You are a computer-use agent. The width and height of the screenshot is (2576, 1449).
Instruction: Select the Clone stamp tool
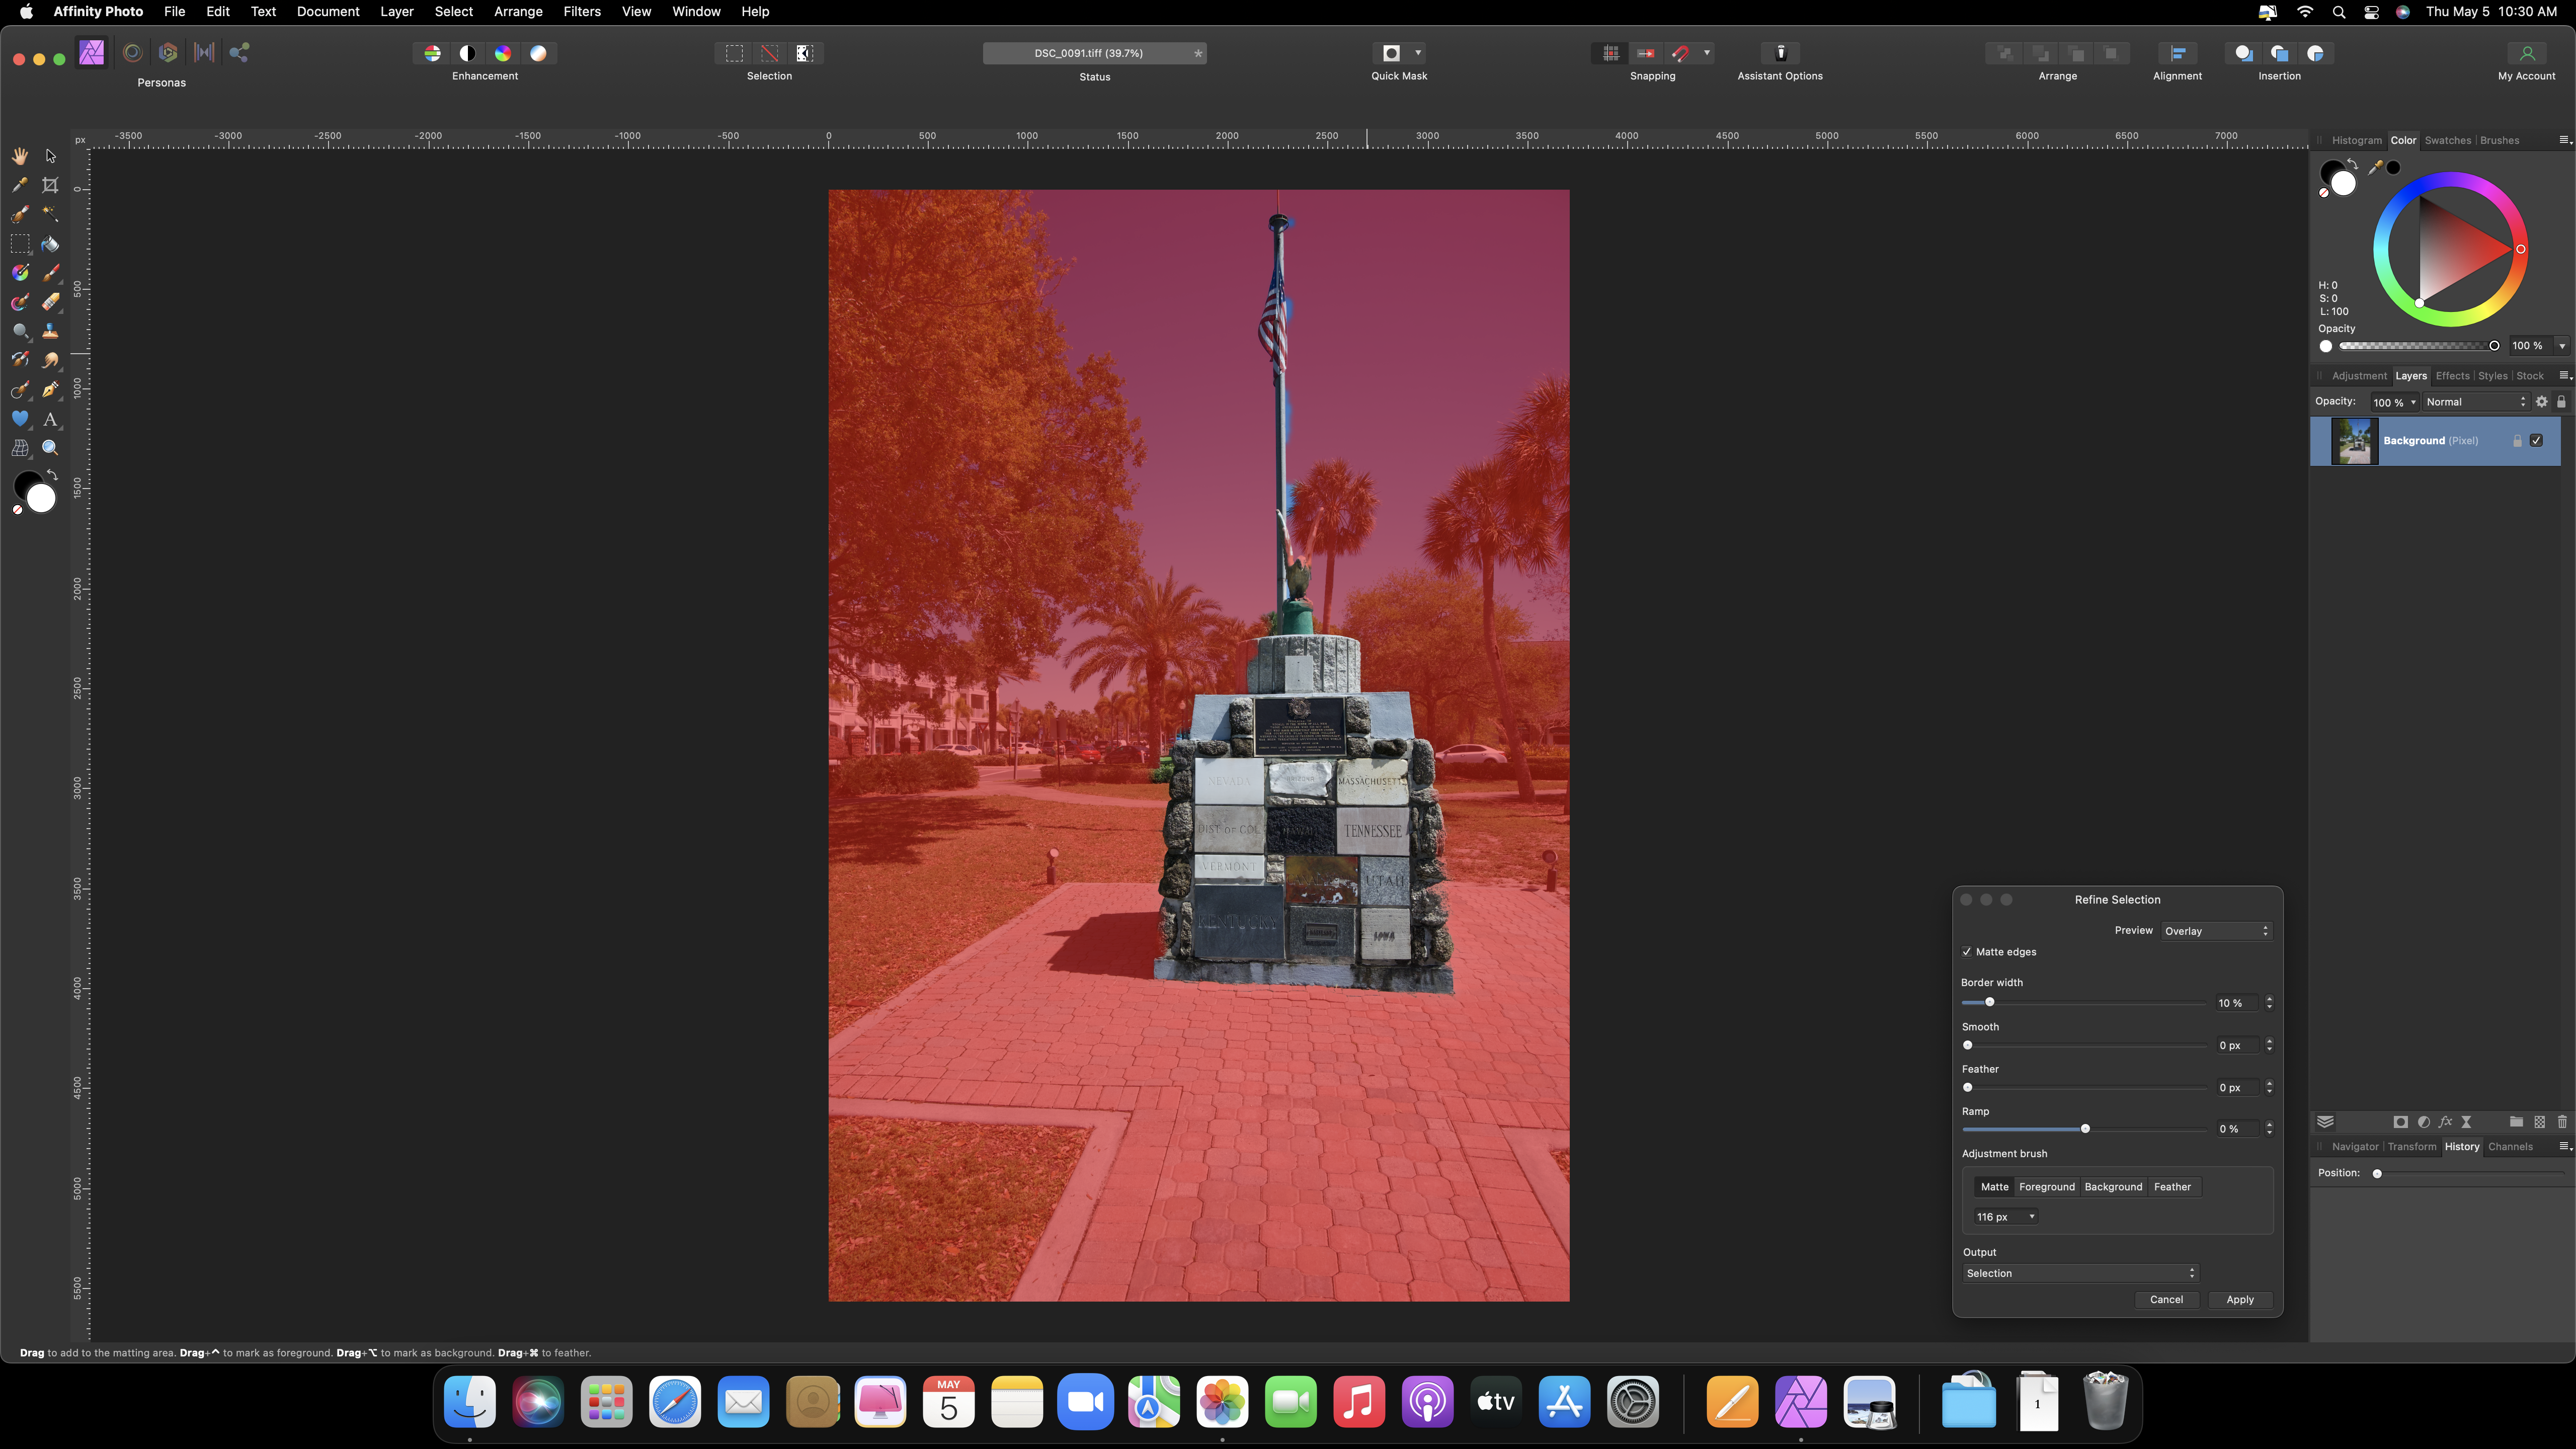click(50, 331)
